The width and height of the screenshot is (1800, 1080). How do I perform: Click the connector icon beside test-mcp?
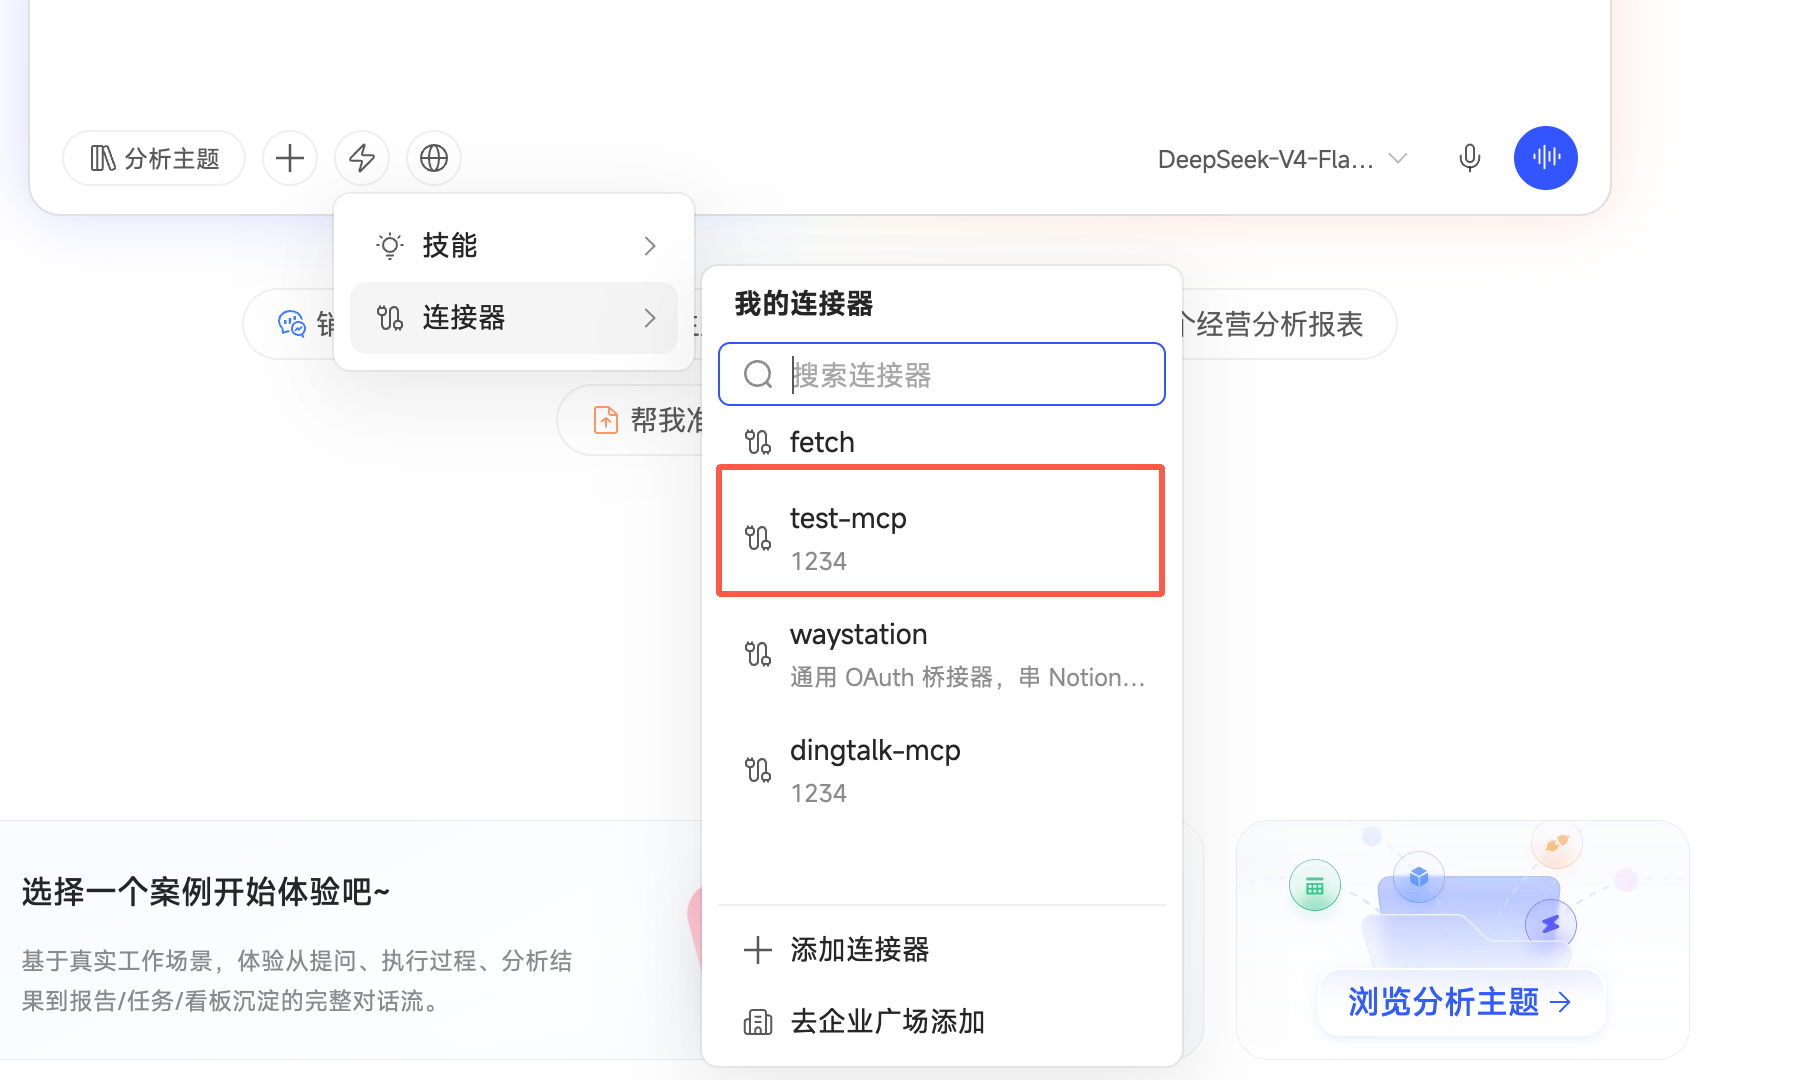click(x=758, y=538)
